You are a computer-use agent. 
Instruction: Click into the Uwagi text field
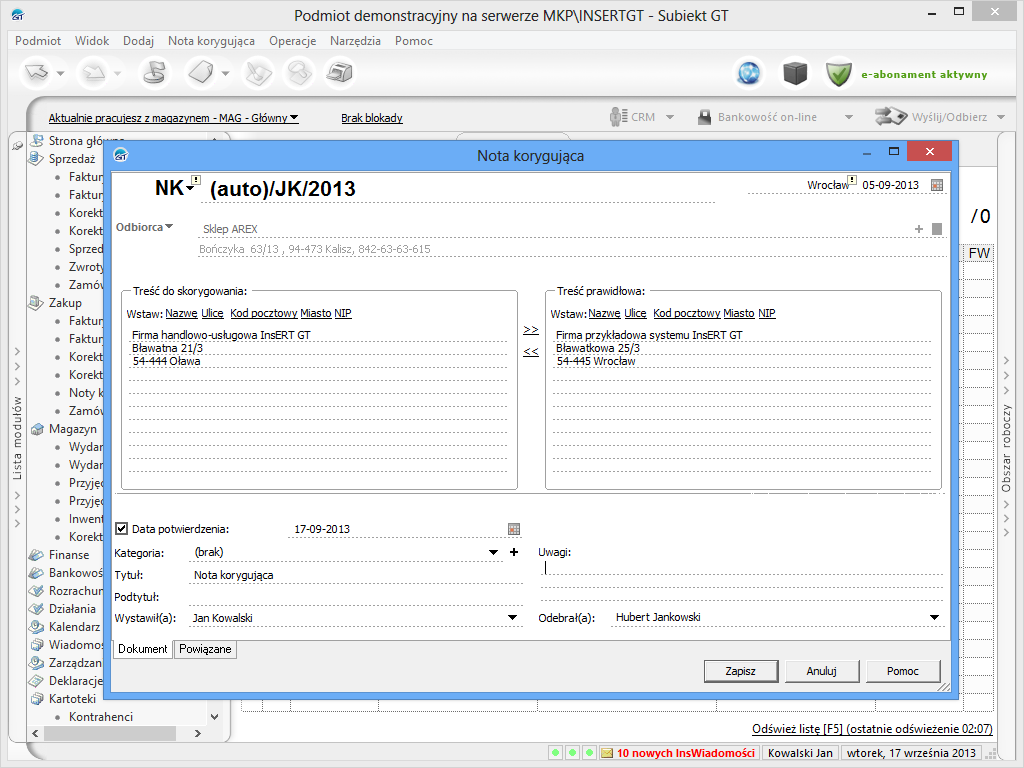(x=740, y=568)
